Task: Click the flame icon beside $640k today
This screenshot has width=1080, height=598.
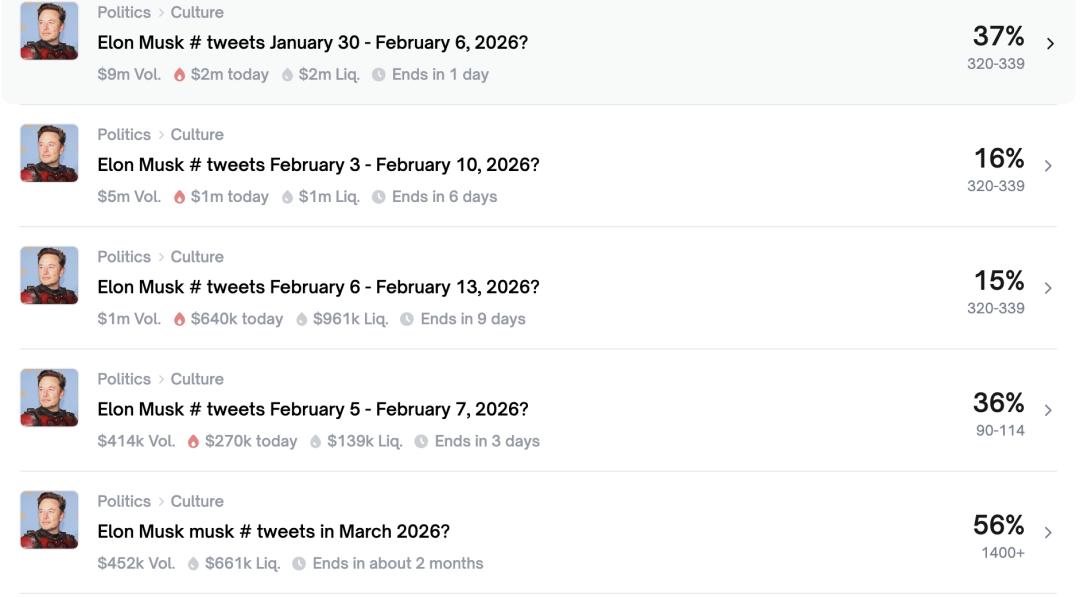Action: click(180, 319)
